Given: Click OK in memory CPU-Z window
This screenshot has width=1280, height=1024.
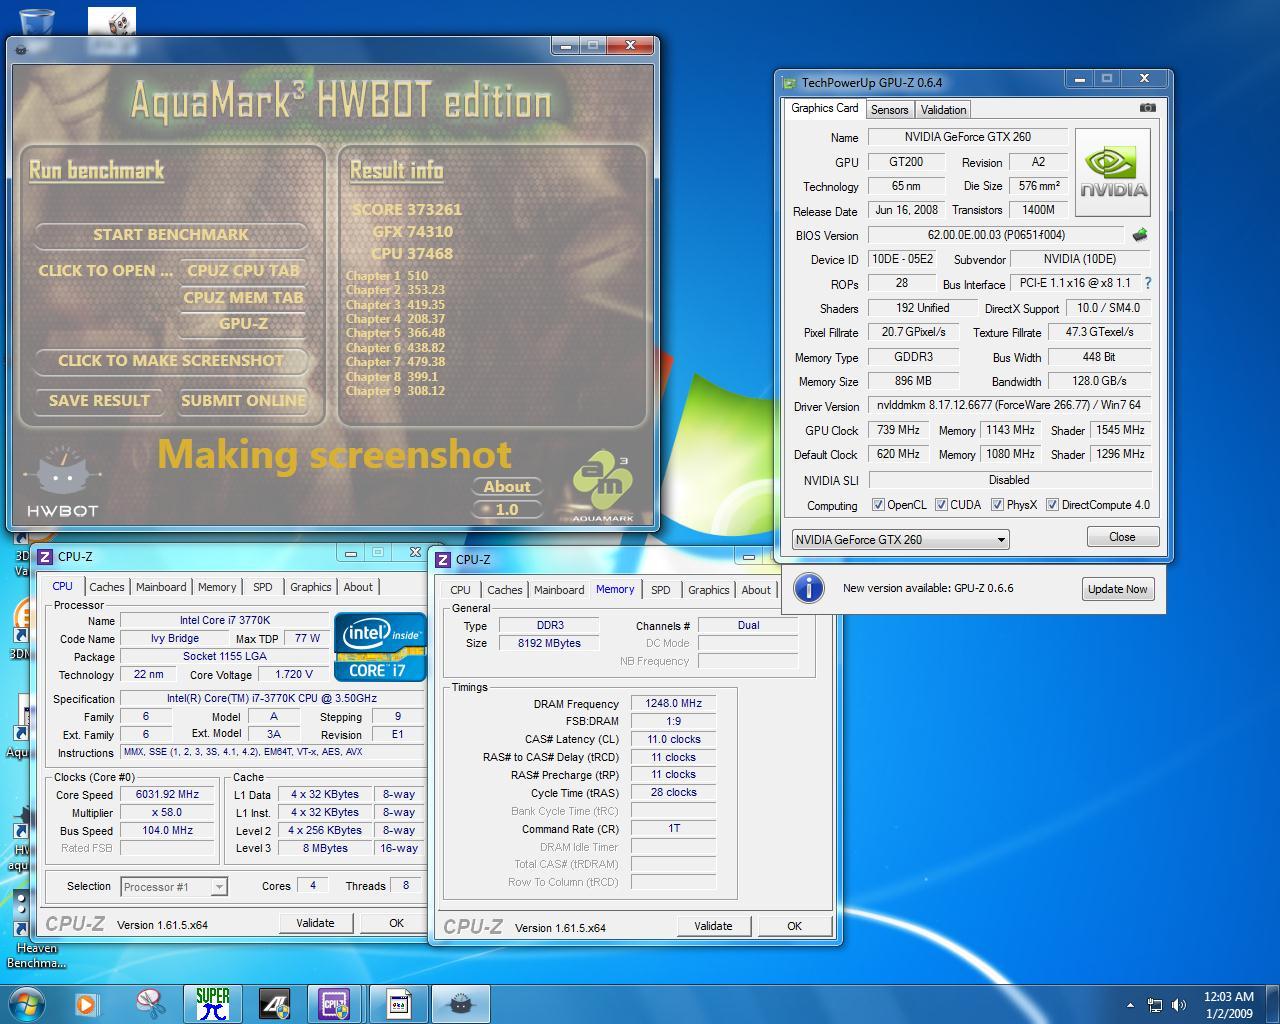Looking at the screenshot, I should (x=794, y=926).
